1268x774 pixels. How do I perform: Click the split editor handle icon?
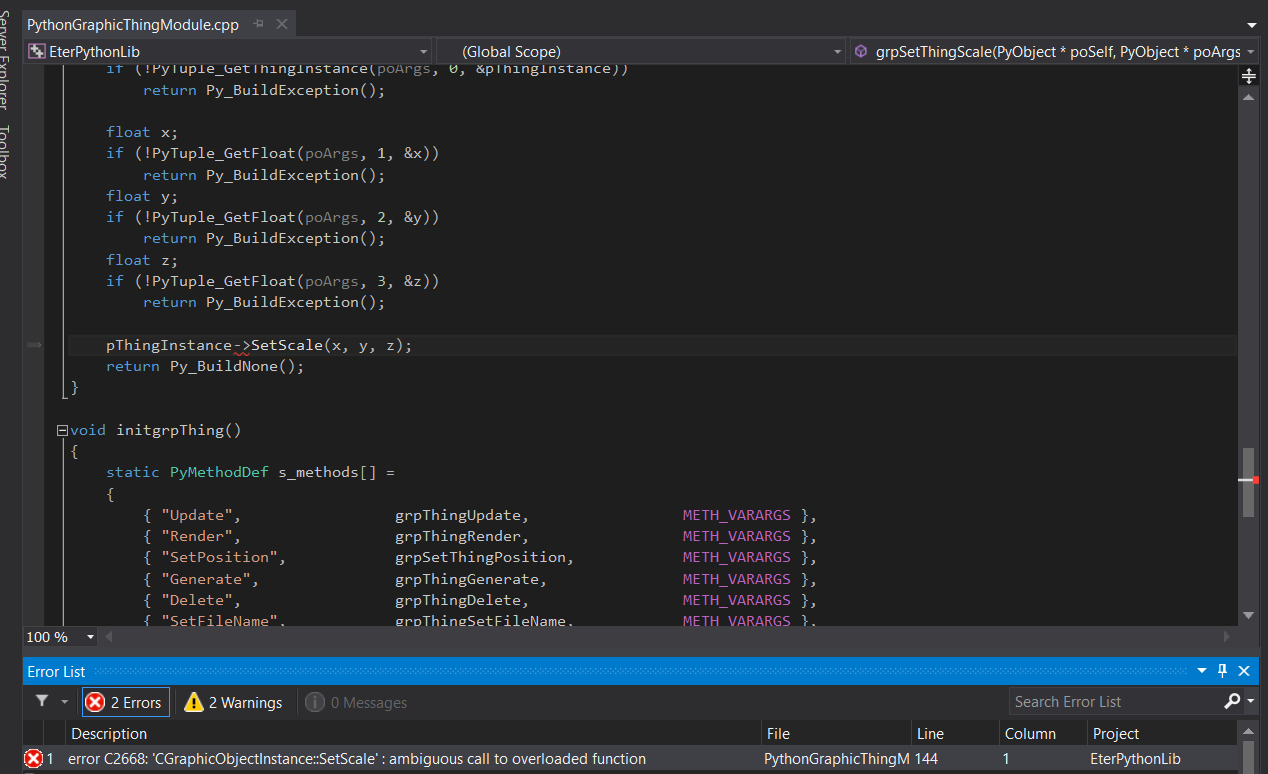[x=1248, y=76]
